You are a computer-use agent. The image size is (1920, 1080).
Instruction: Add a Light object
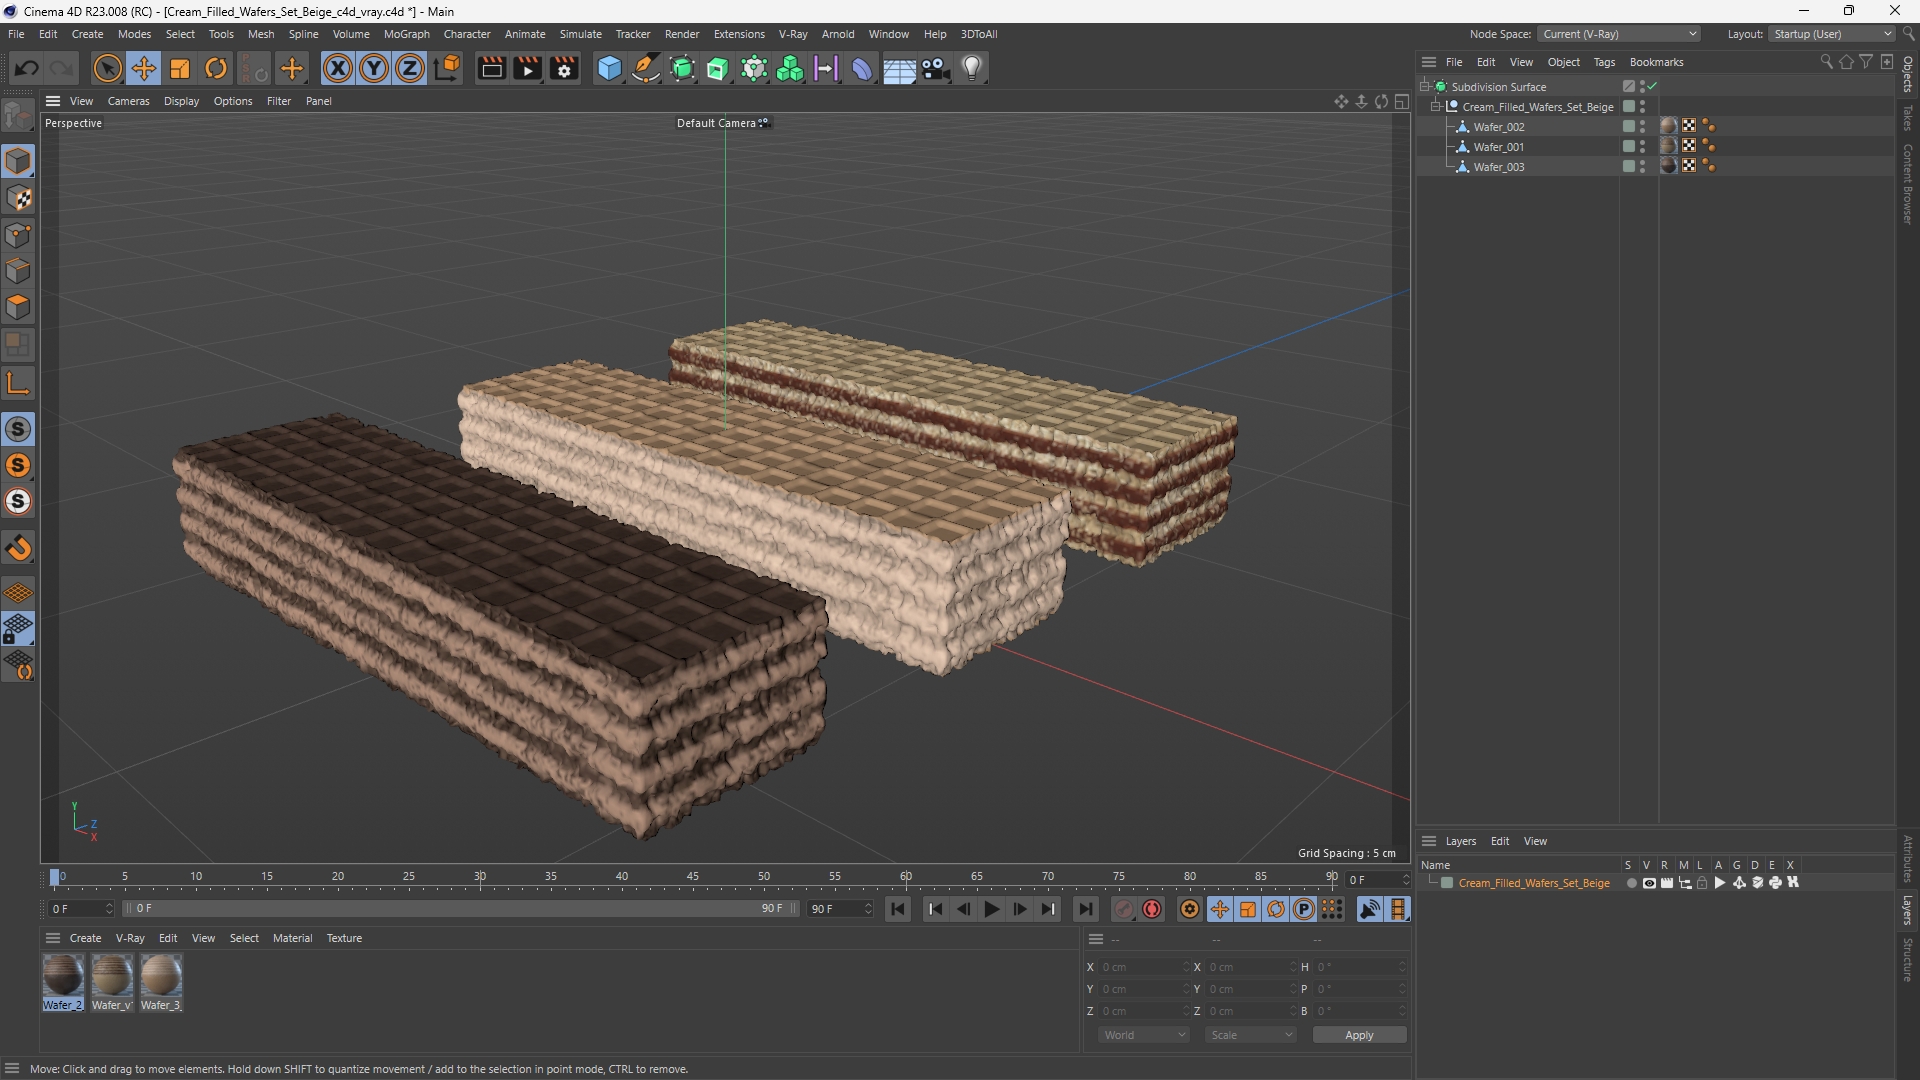(972, 68)
